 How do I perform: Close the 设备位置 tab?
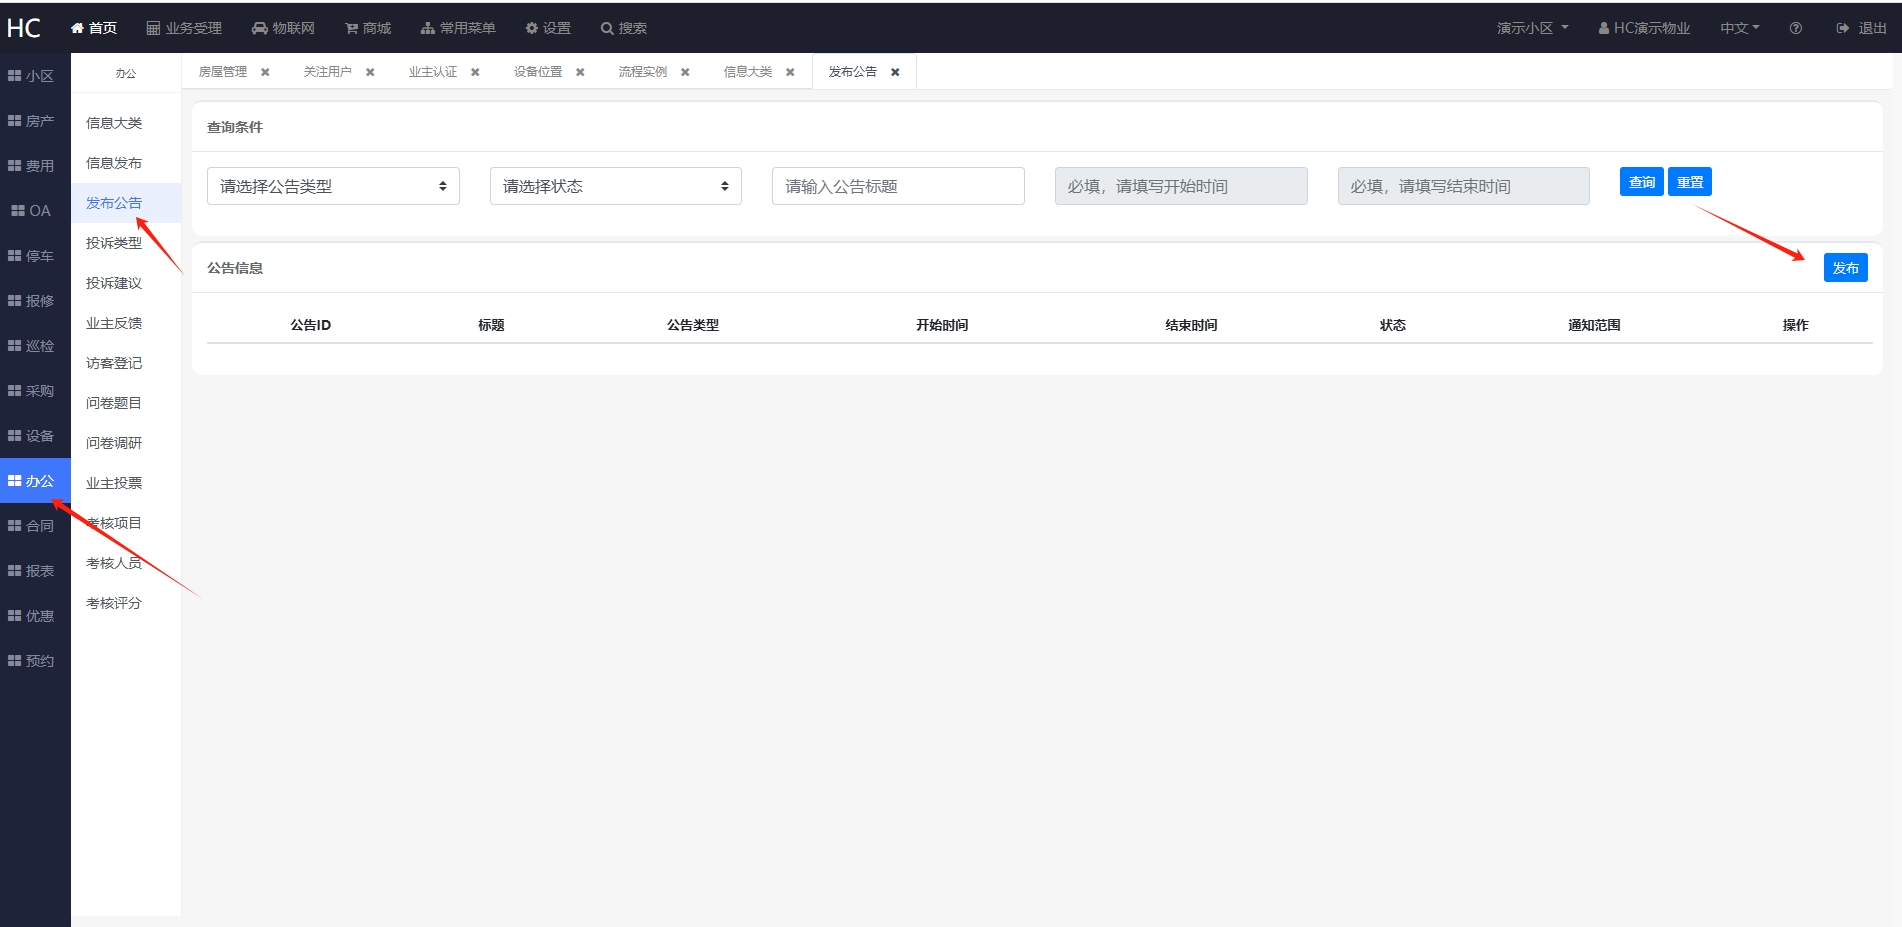(580, 72)
